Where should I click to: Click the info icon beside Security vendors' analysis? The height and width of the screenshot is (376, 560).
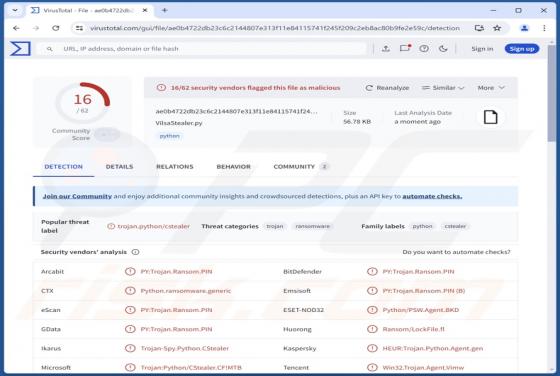click(135, 252)
